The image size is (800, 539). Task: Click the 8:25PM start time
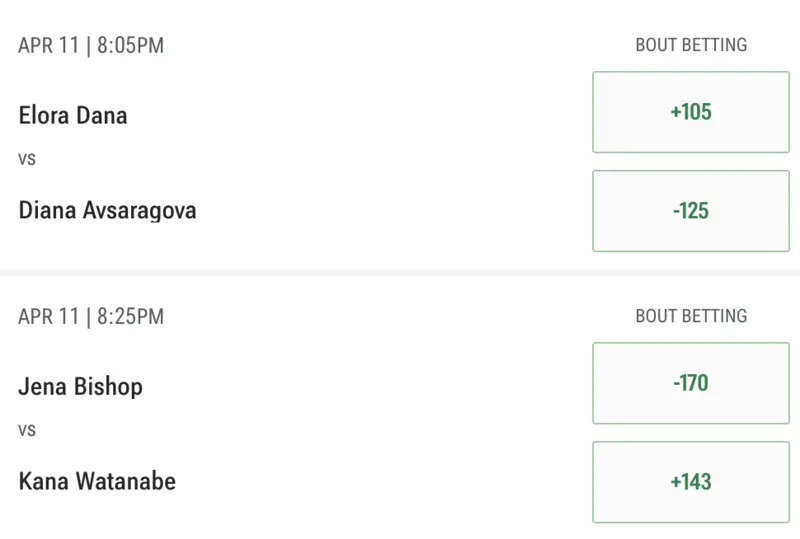[x=130, y=317]
